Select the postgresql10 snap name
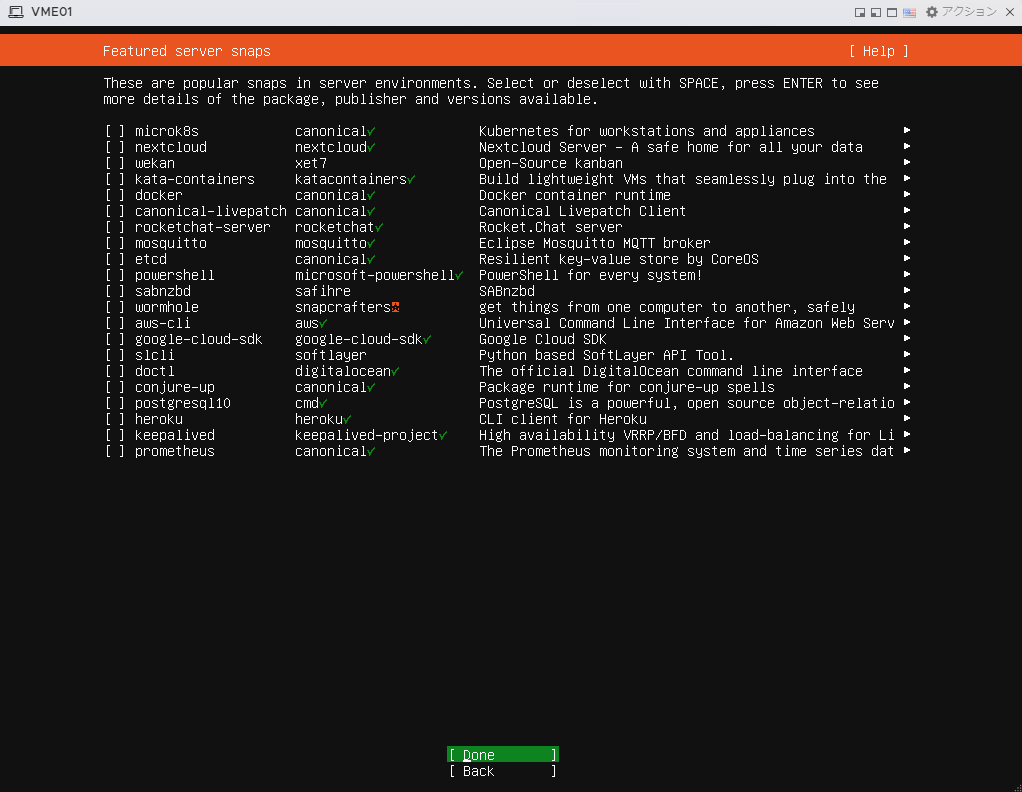 [x=182, y=403]
